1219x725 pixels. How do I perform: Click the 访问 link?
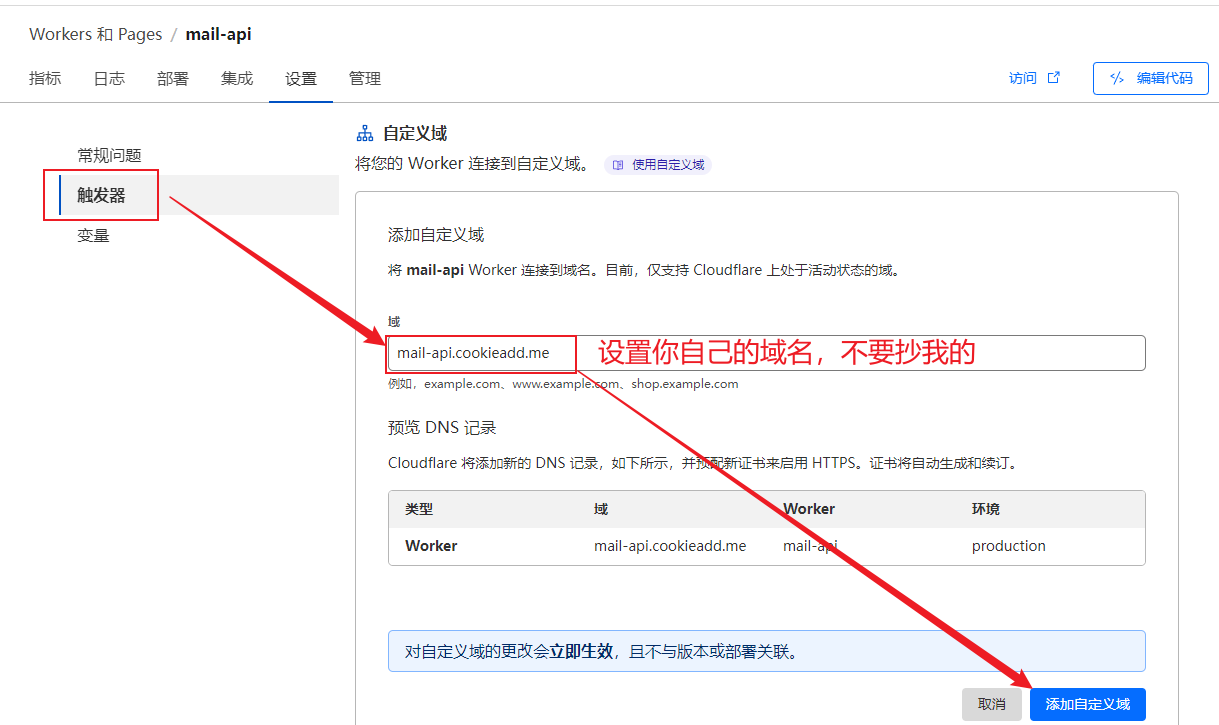pos(1023,78)
